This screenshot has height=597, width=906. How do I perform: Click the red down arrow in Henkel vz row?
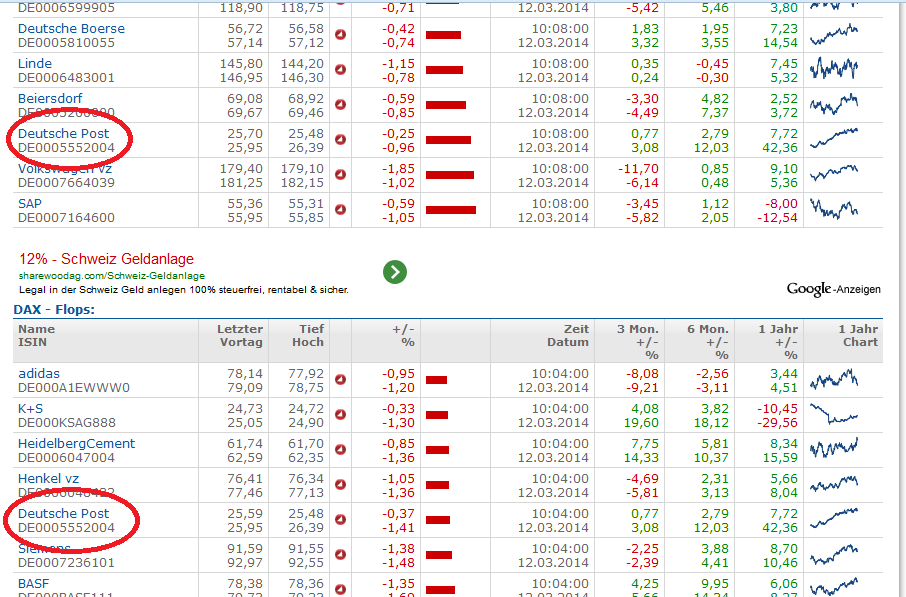pos(340,484)
